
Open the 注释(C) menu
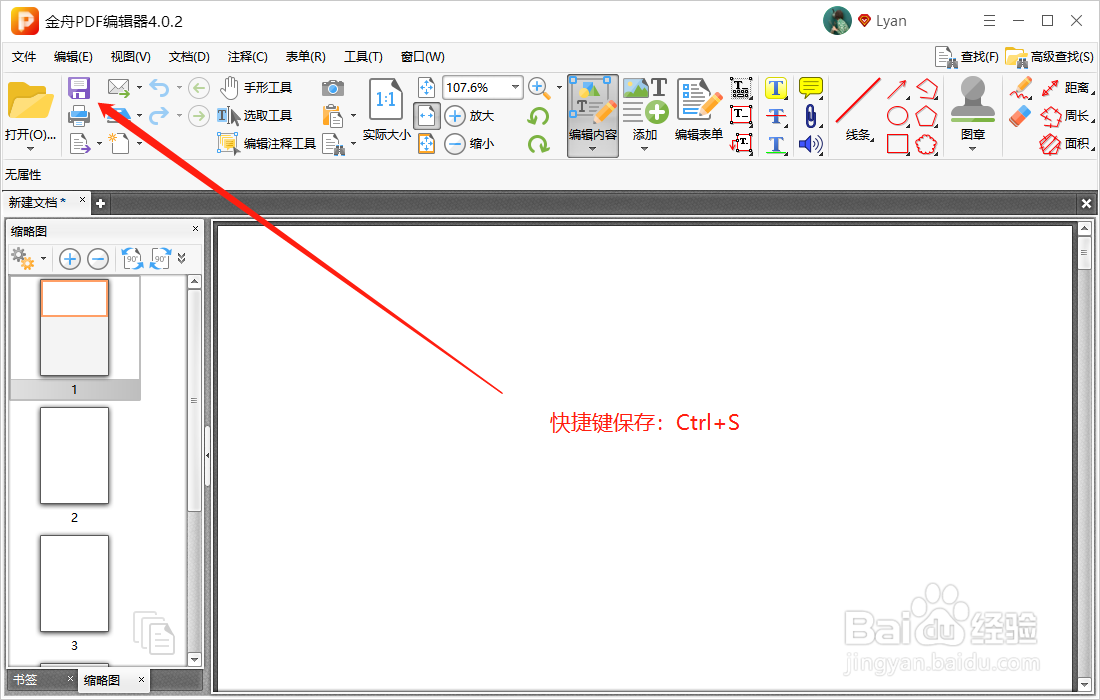247,57
